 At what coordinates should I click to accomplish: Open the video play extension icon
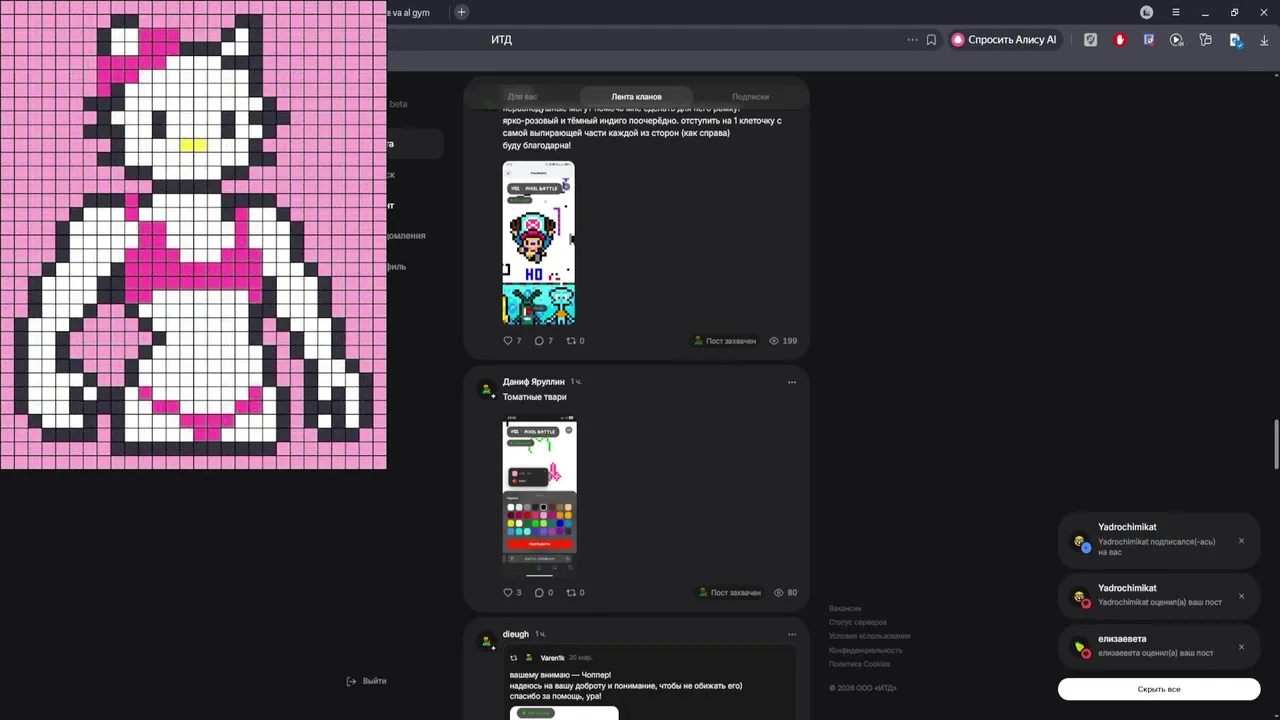click(1177, 40)
